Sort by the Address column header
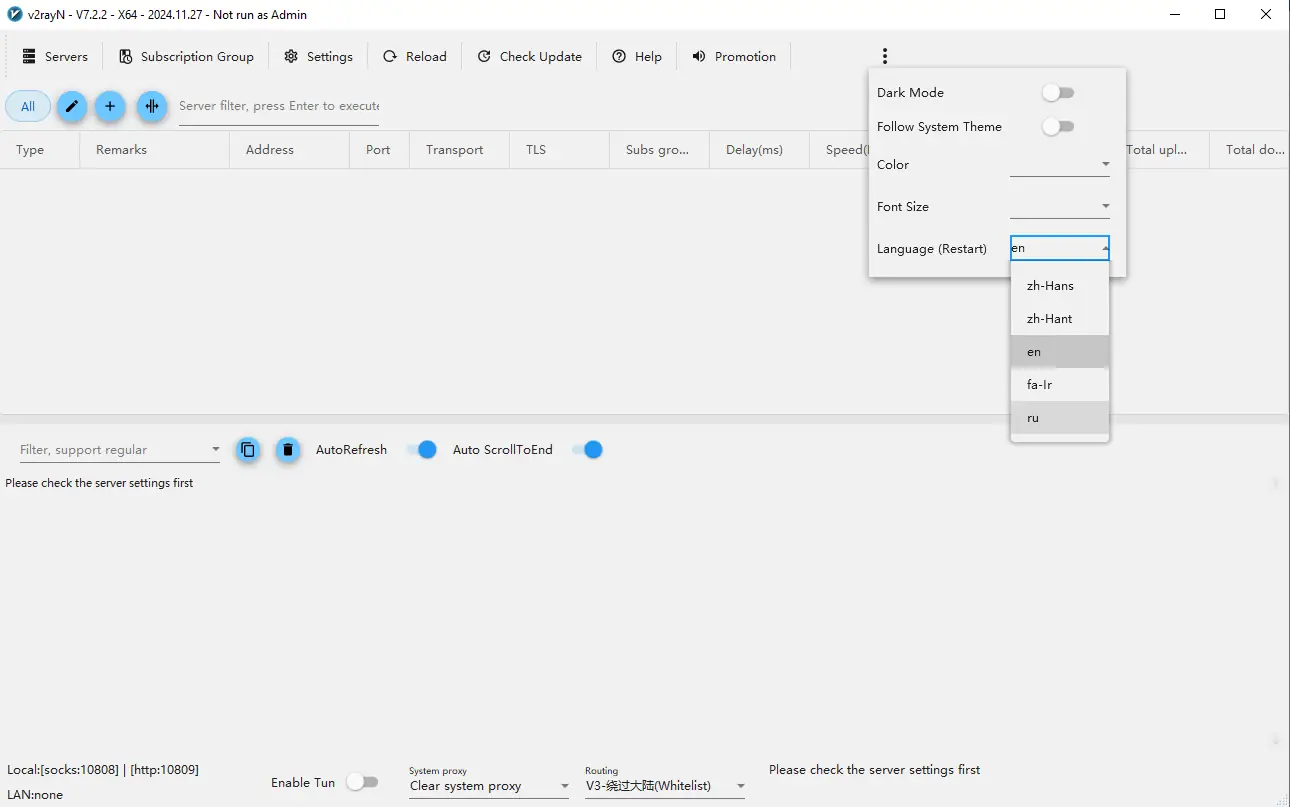1290x807 pixels. (x=290, y=150)
